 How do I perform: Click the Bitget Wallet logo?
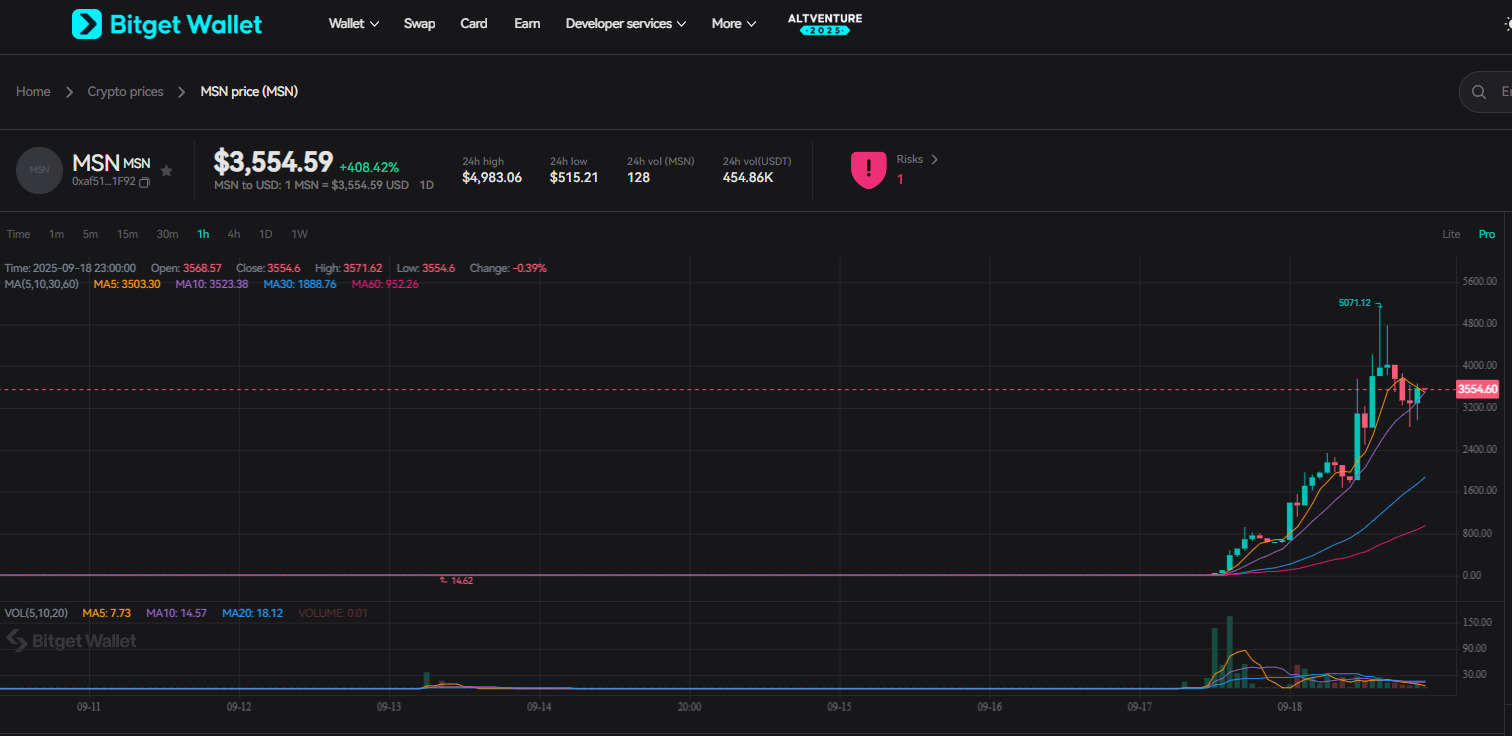[167, 24]
